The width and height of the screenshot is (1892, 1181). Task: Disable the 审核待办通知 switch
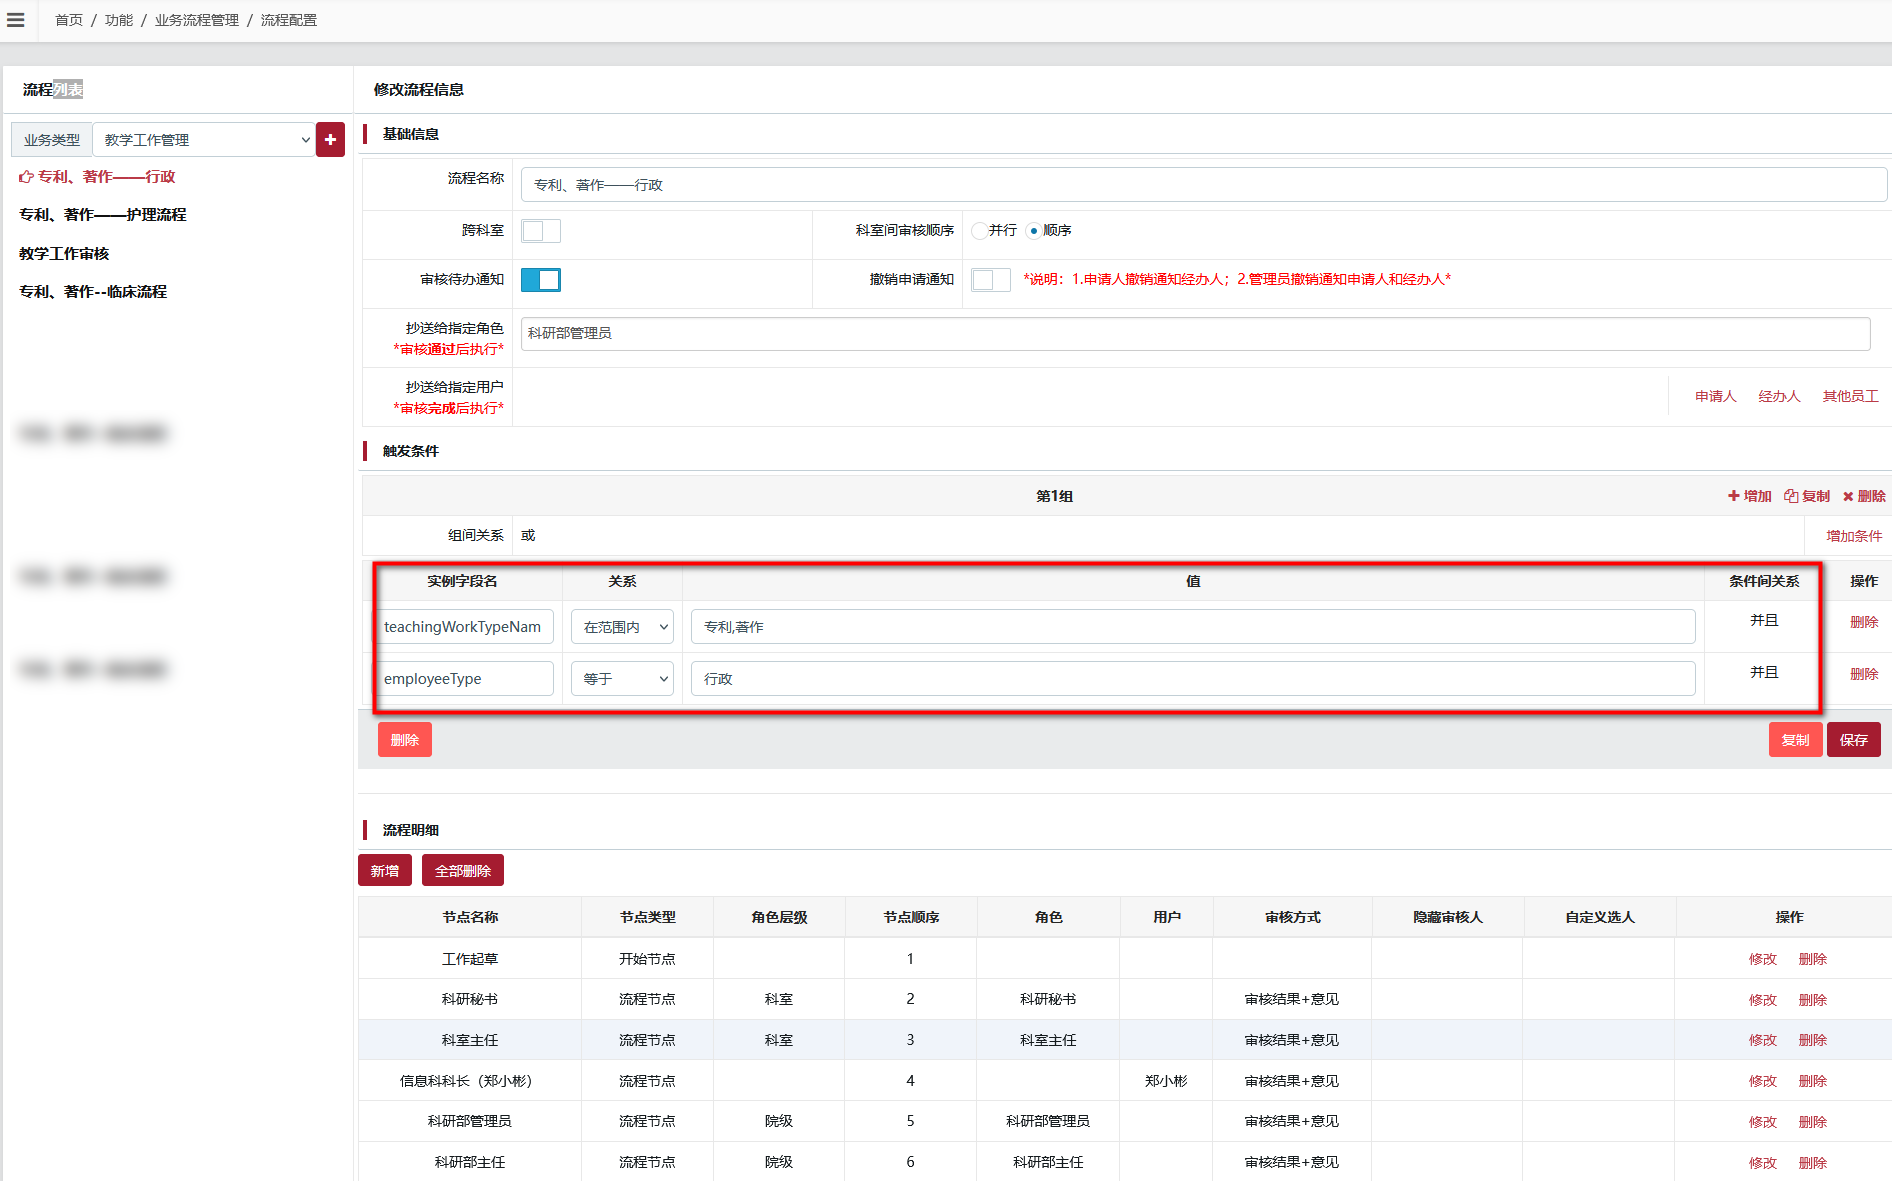coord(541,280)
